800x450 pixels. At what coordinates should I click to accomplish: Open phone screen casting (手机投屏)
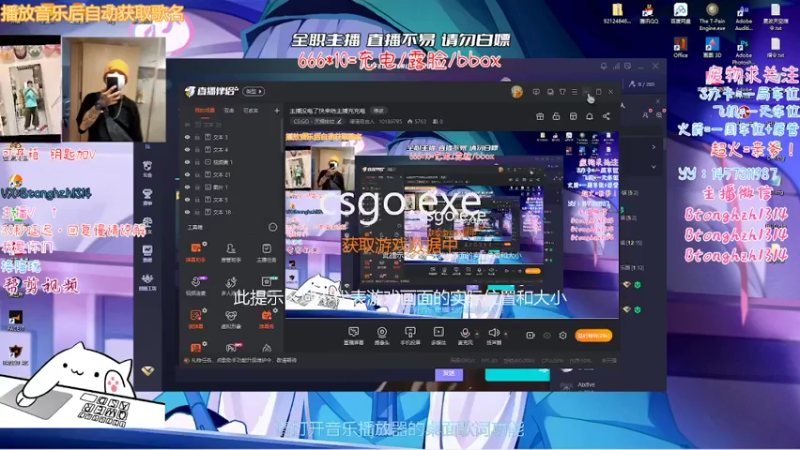pyautogui.click(x=410, y=336)
